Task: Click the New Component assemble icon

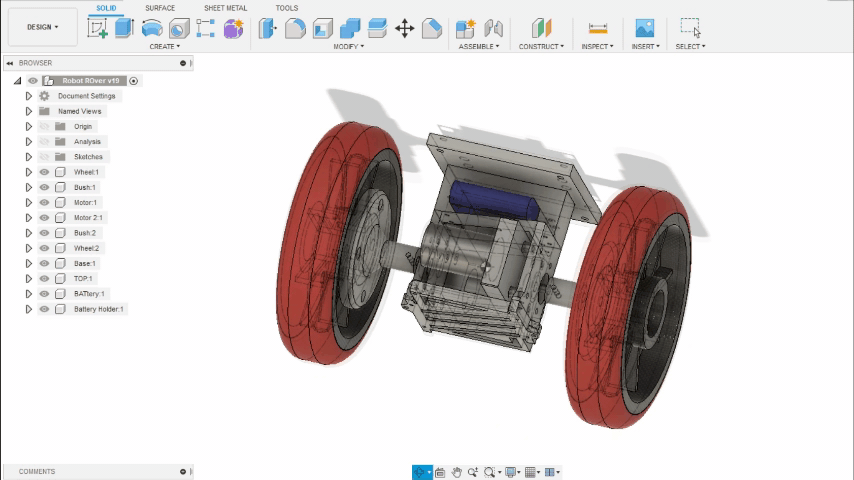Action: coord(465,28)
